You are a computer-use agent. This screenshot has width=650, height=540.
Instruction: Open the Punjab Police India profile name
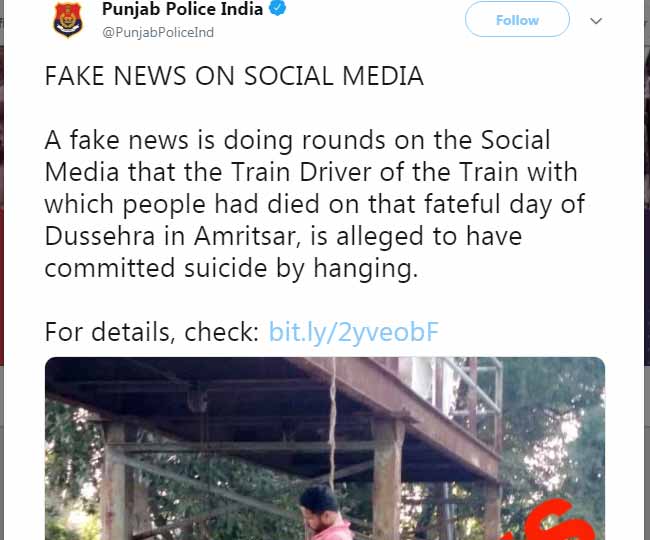point(182,11)
